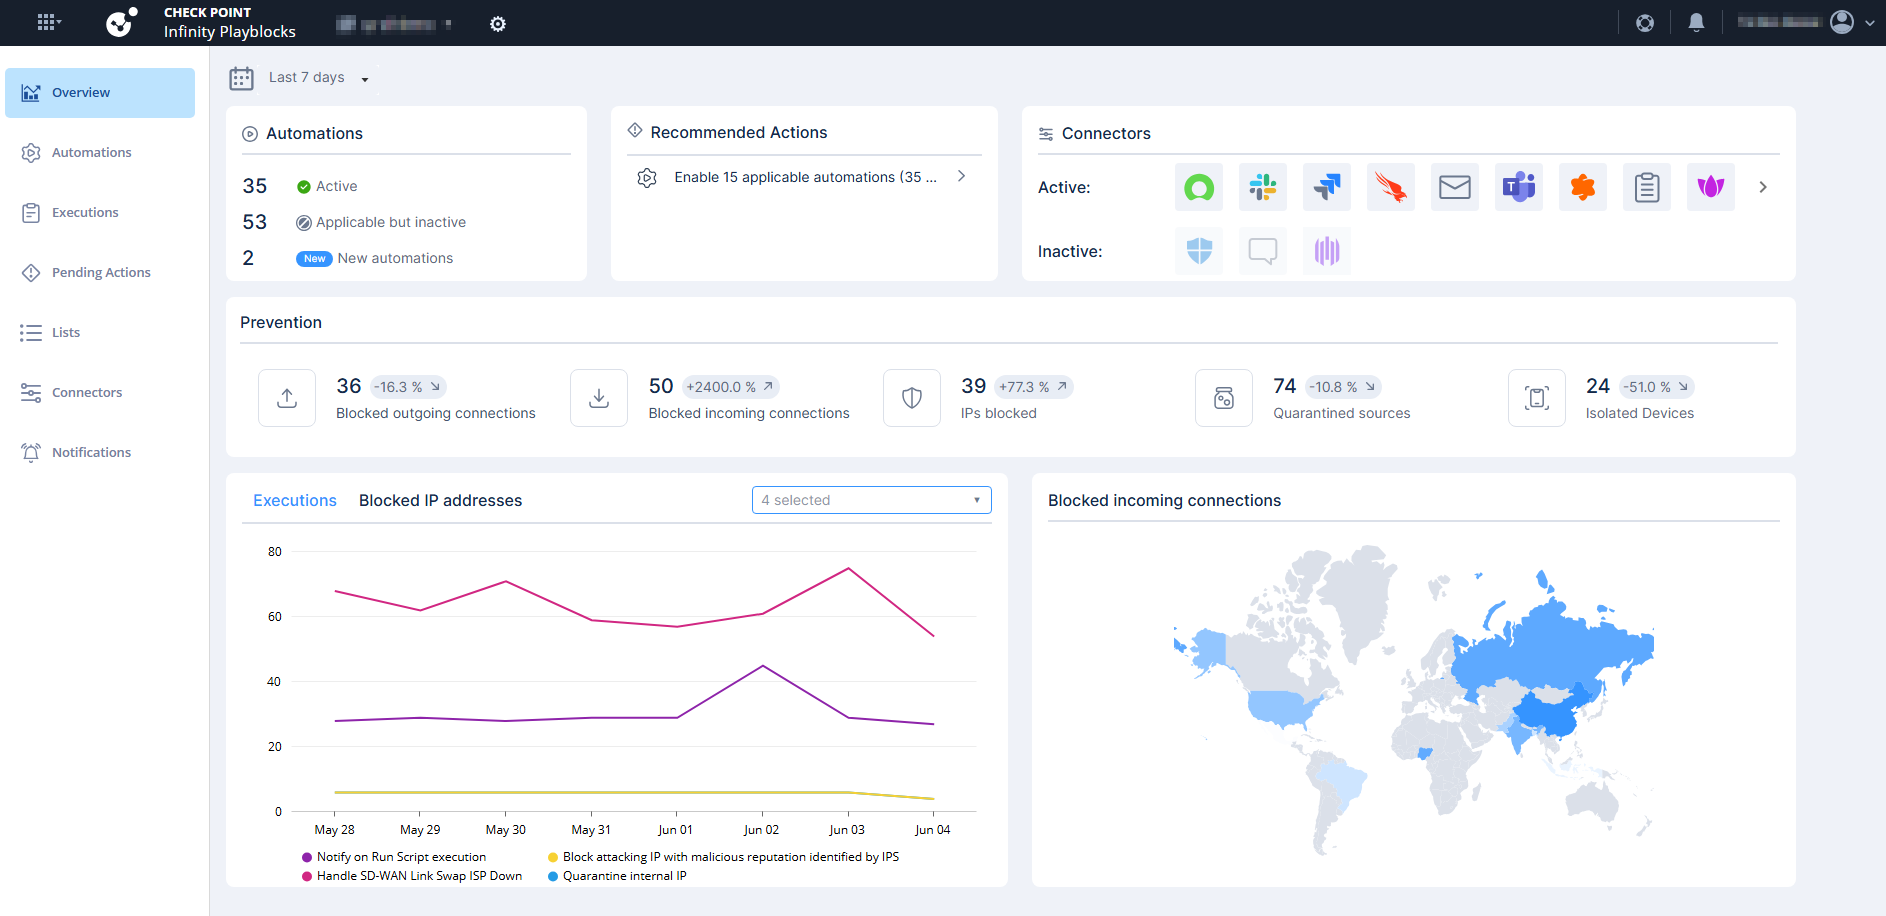Show more active connectors with arrow

coord(1763,187)
